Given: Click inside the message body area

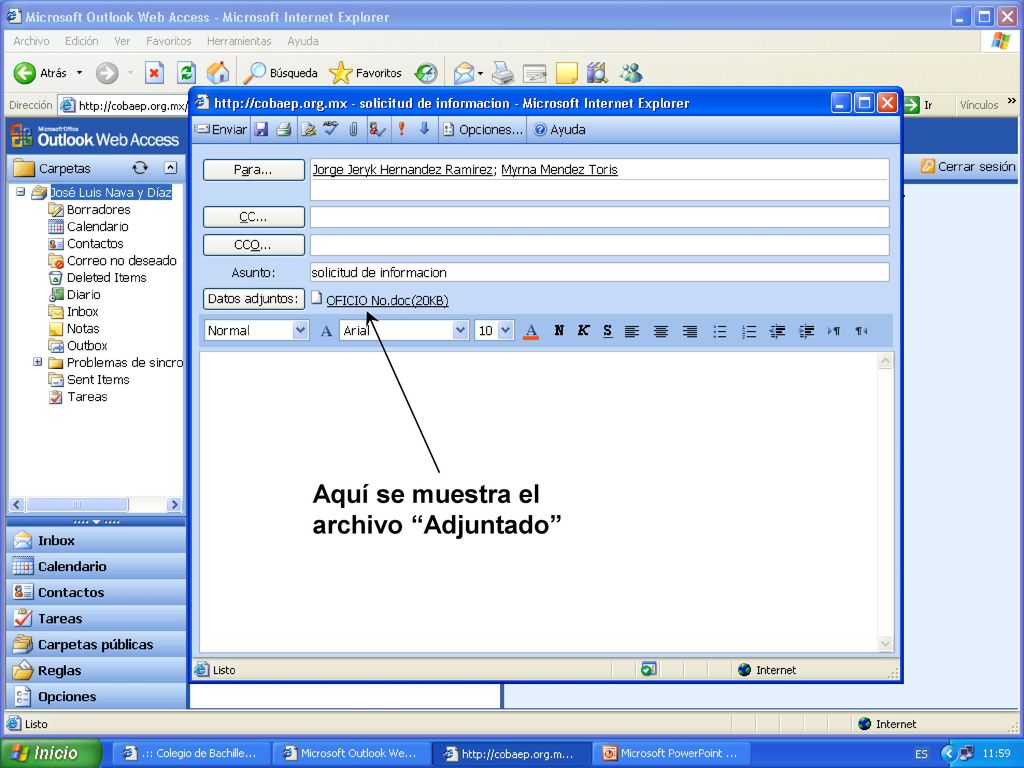Looking at the screenshot, I should click(539, 502).
